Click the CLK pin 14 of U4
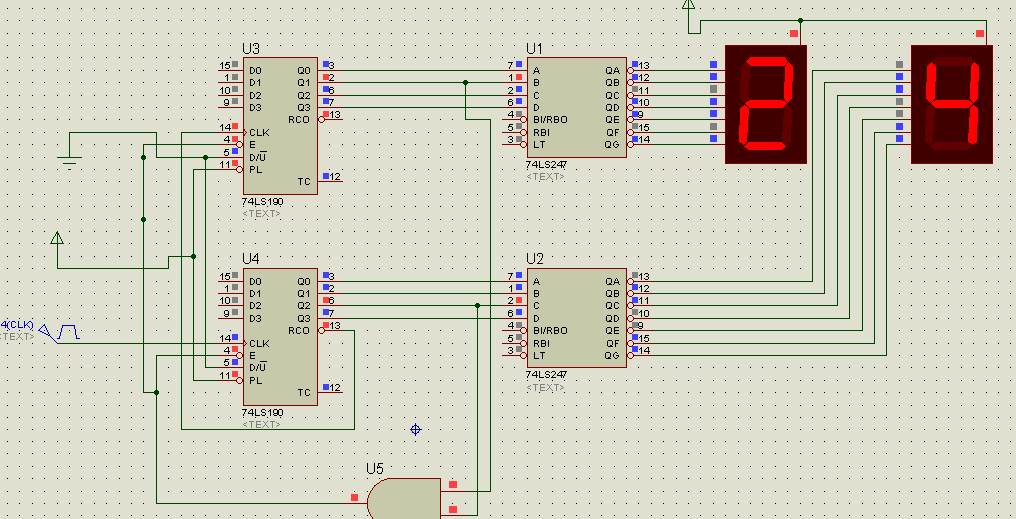 (231, 342)
